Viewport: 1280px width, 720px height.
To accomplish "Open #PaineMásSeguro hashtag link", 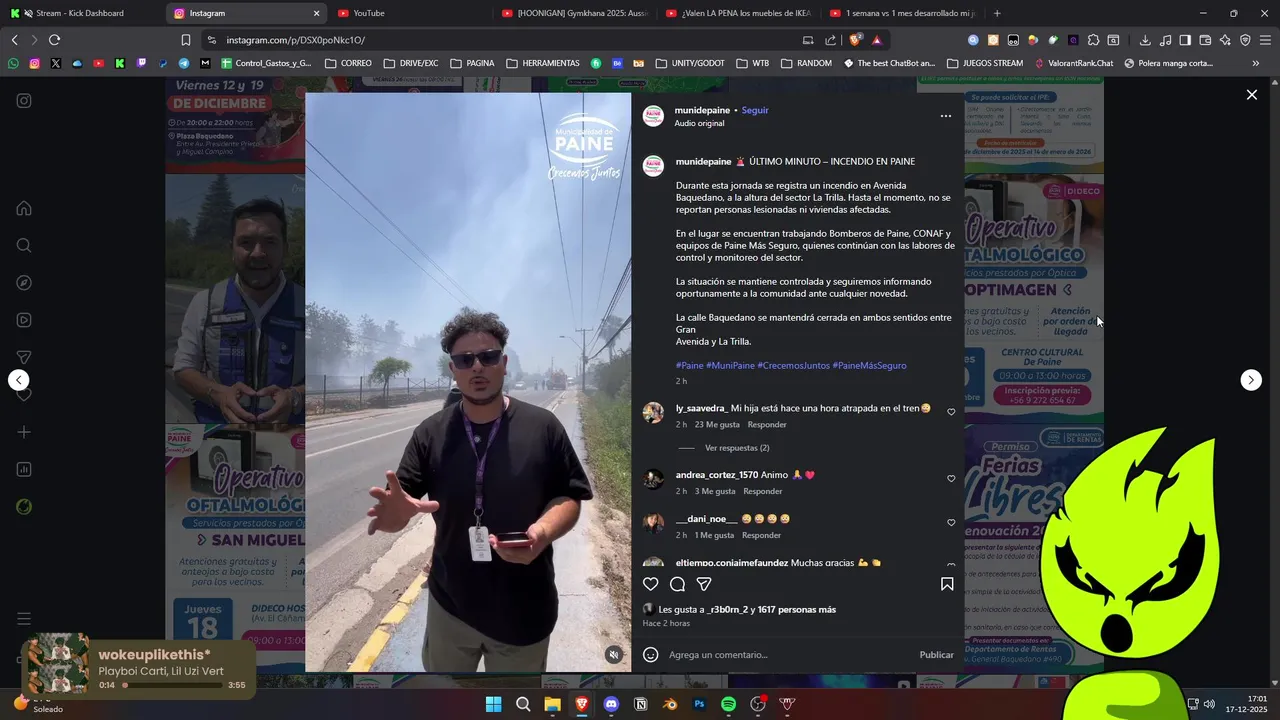I will click(x=869, y=365).
